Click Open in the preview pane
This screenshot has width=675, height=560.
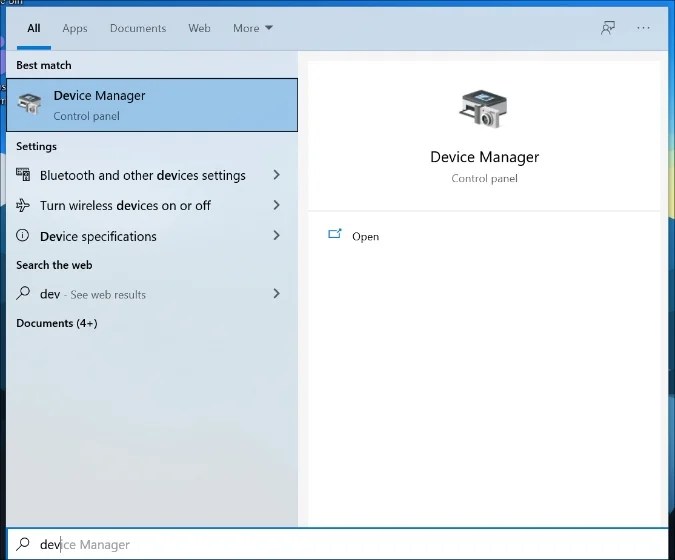pos(365,237)
